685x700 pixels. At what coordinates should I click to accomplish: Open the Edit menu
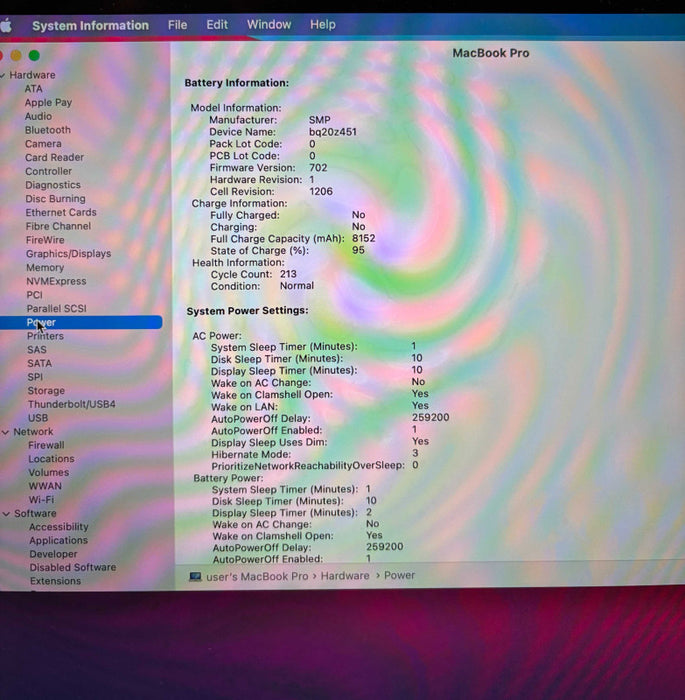click(217, 25)
